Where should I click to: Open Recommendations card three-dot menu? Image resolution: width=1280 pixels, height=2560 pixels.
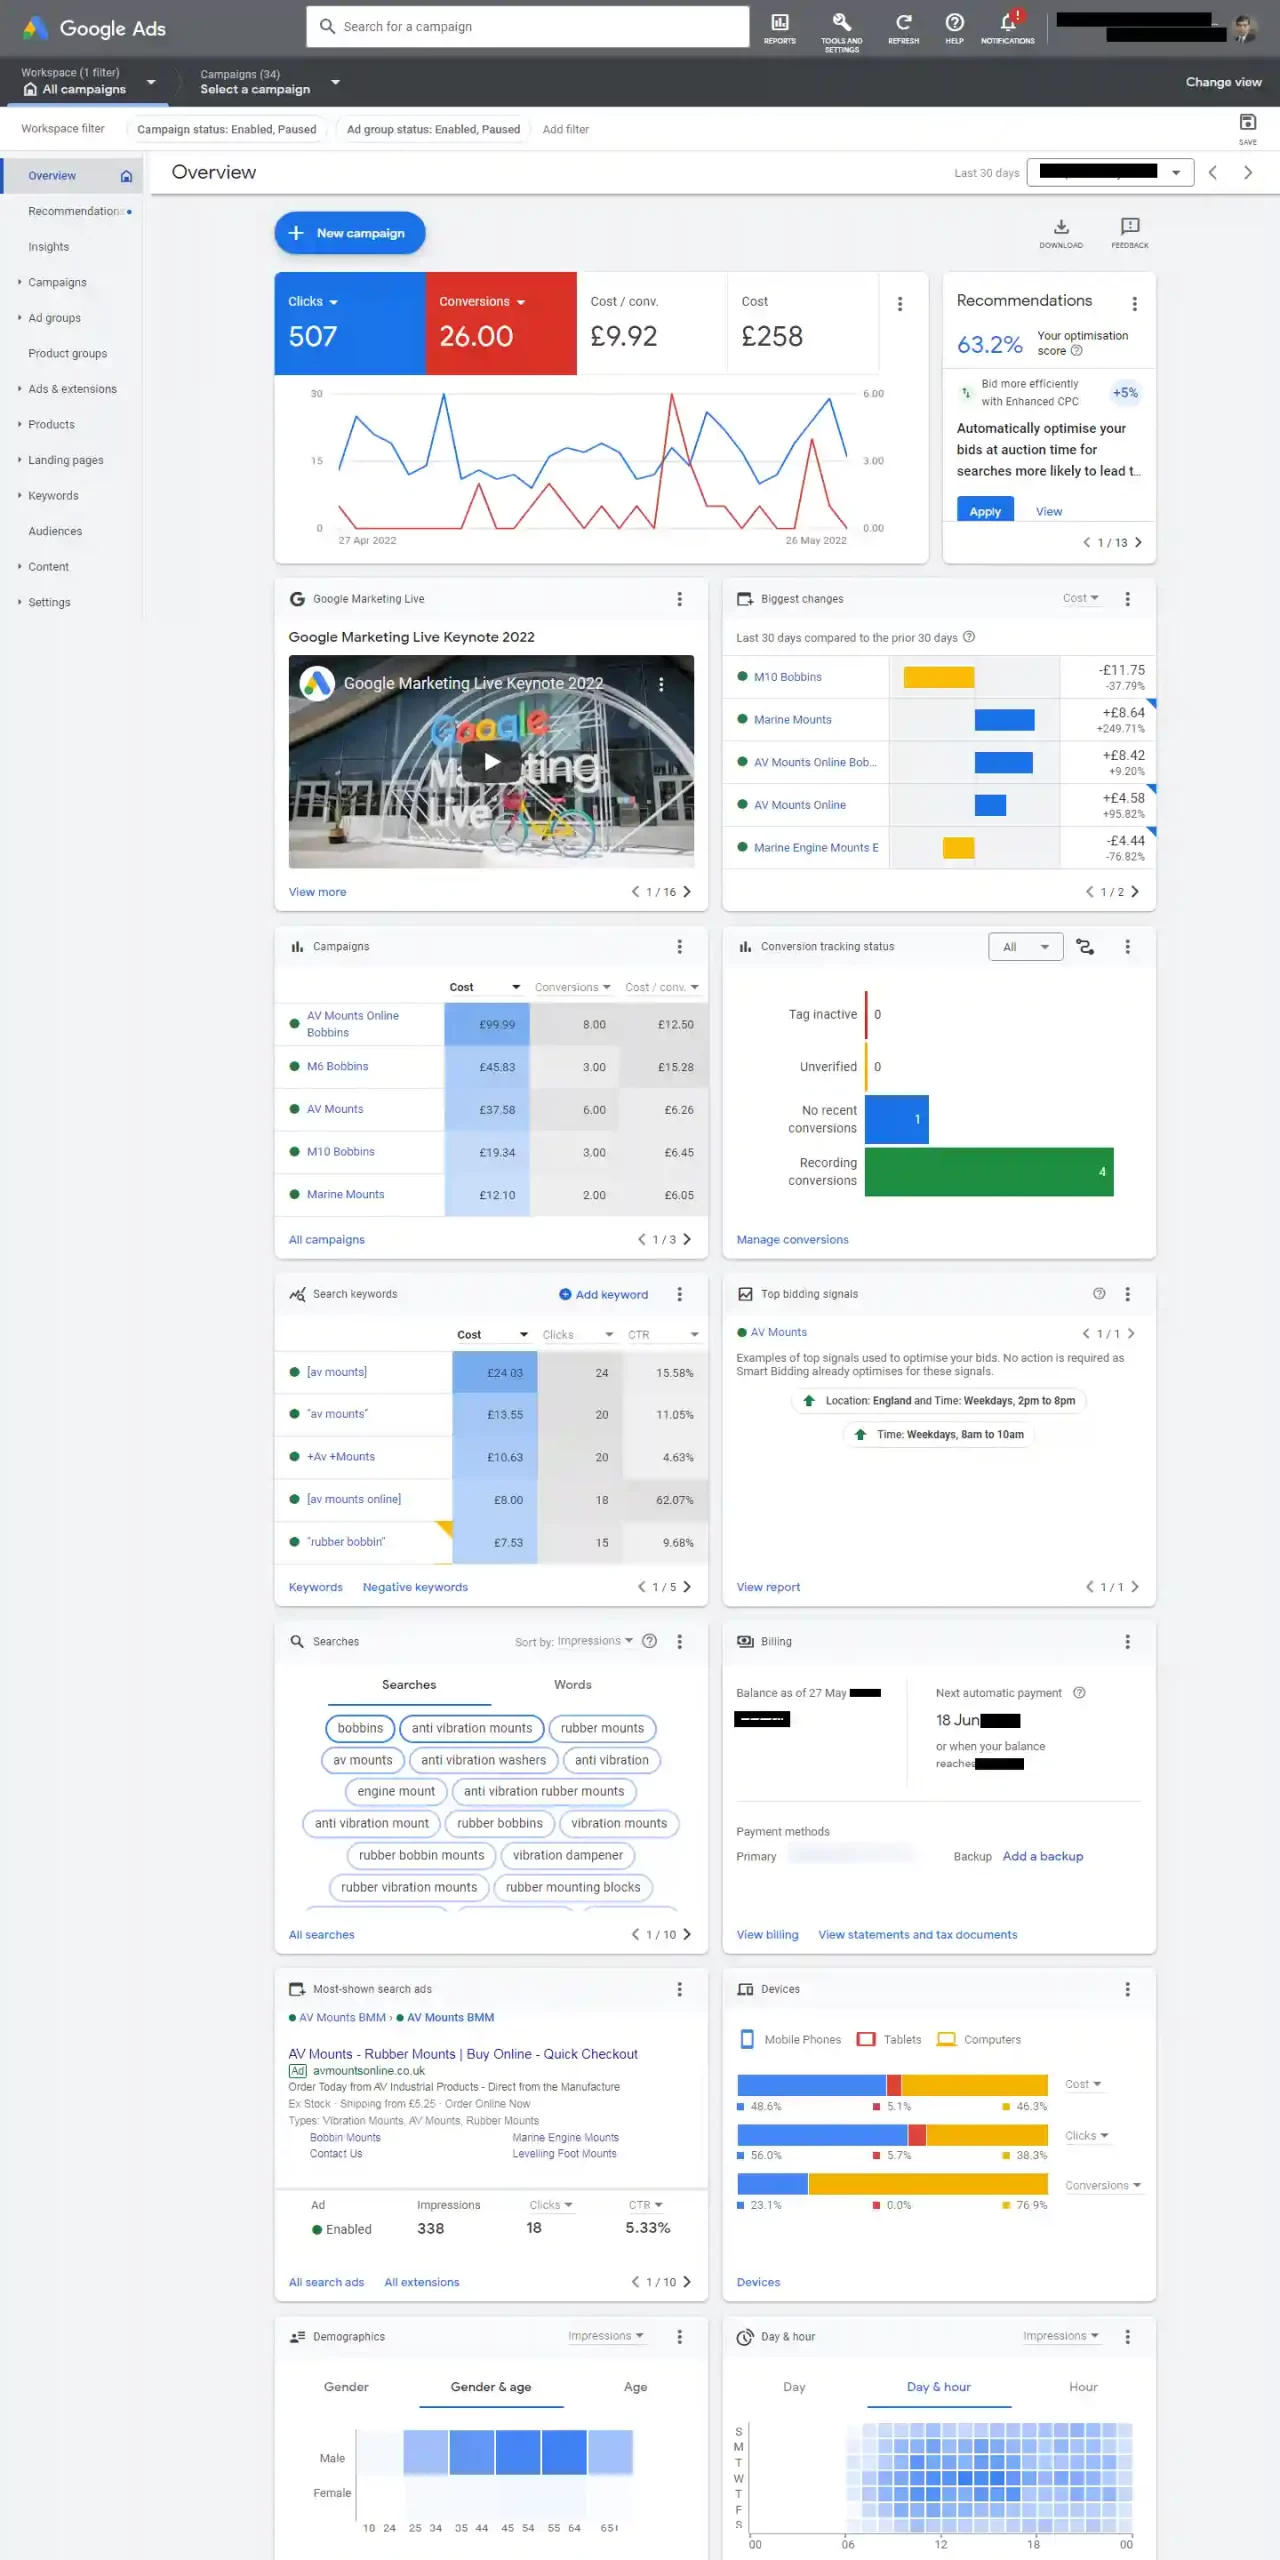pyautogui.click(x=1134, y=303)
